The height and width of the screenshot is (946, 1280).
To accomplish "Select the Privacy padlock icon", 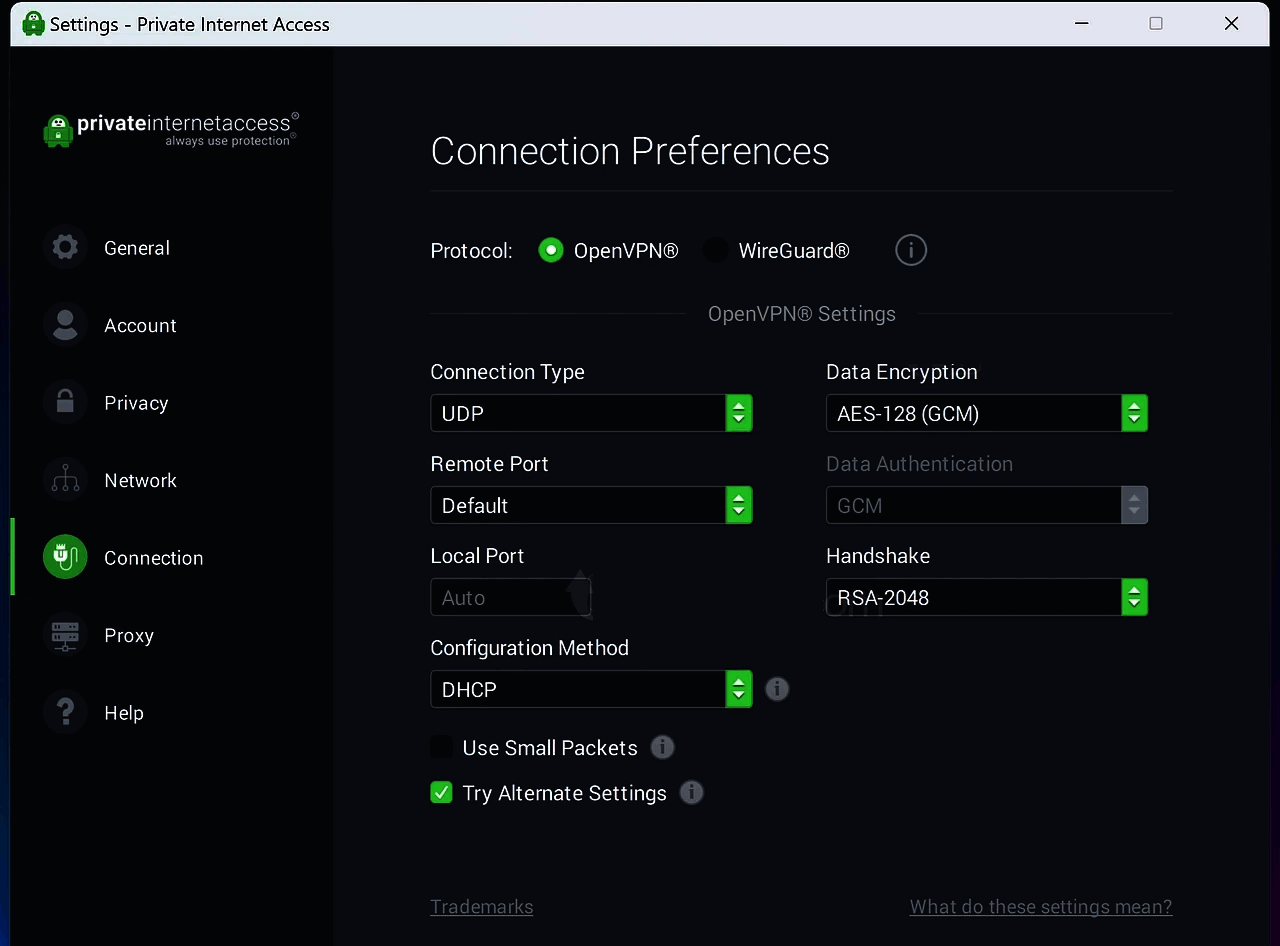I will pos(65,403).
